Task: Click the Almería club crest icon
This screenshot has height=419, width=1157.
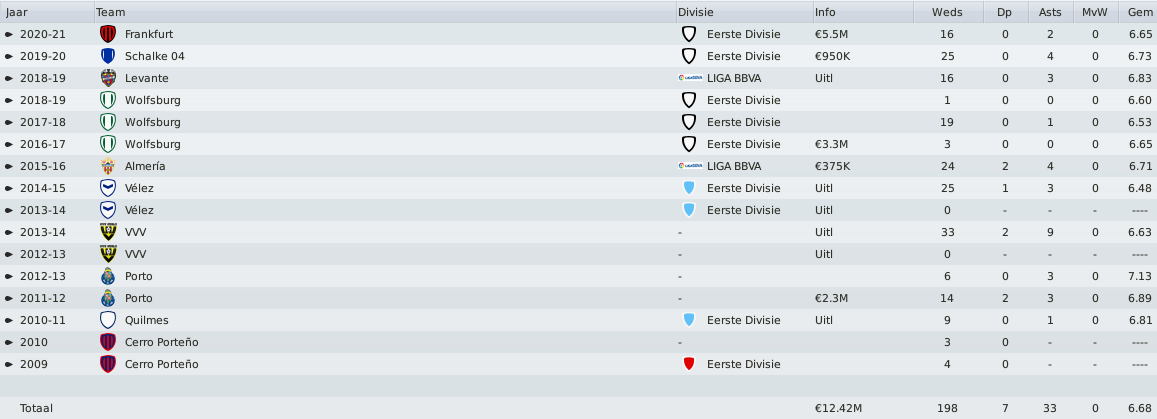Action: click(x=108, y=166)
